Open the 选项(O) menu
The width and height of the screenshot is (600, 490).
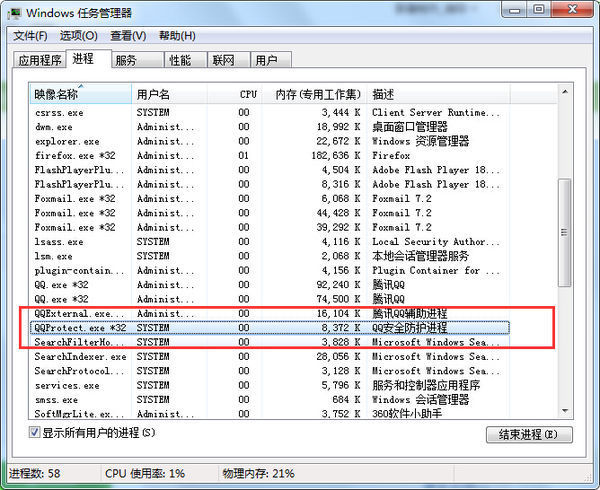[78, 36]
